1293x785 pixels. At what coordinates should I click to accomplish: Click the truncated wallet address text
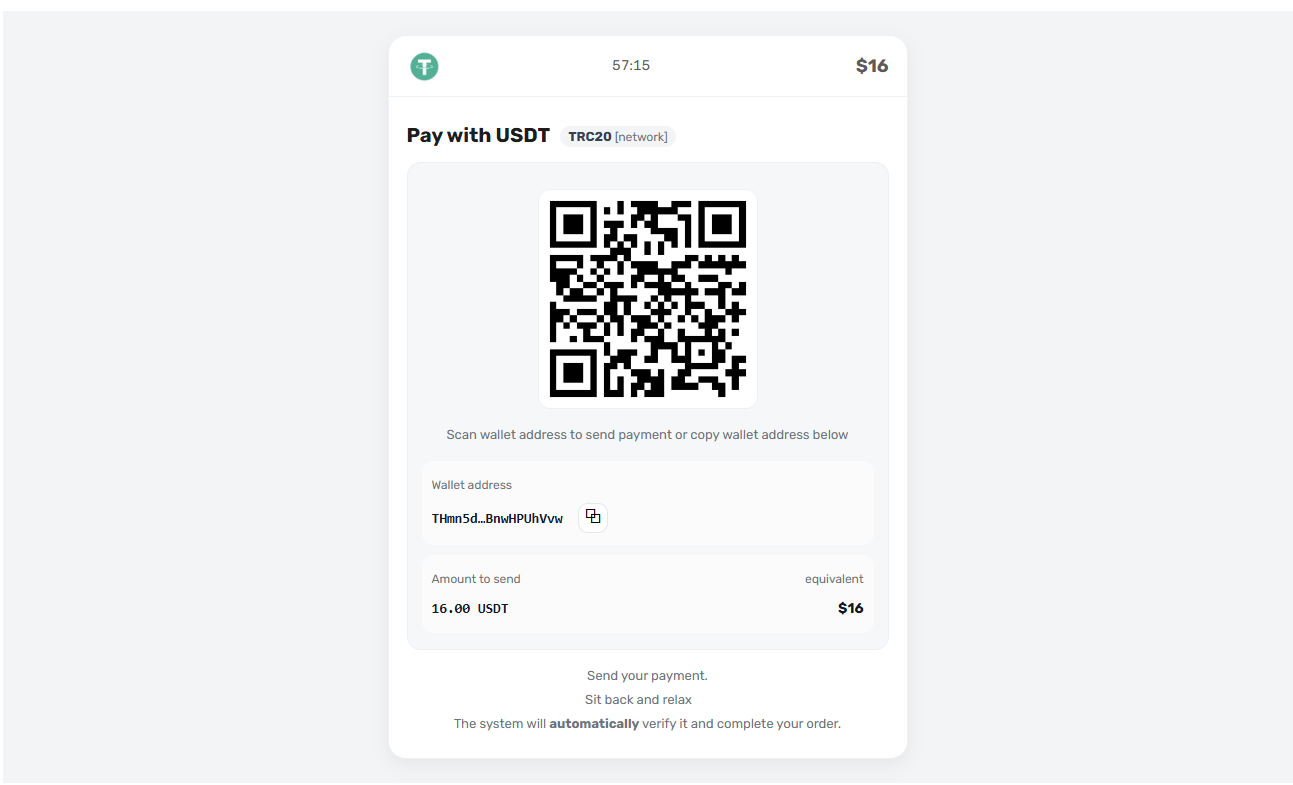[496, 518]
